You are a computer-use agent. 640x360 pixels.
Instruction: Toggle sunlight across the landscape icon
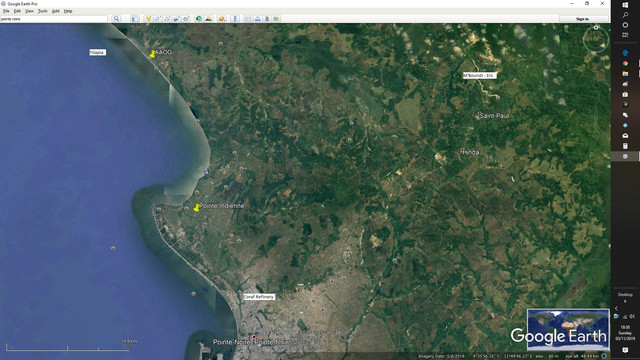[209, 19]
